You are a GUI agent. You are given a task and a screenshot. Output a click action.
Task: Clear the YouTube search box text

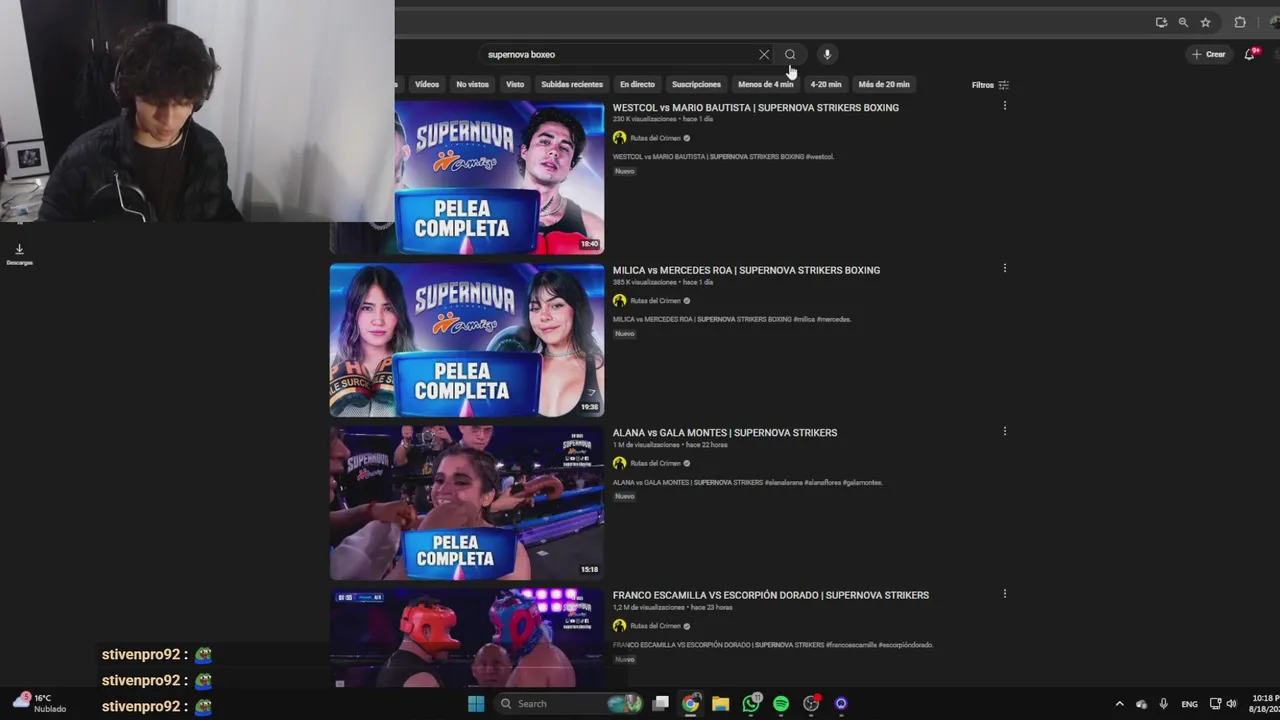764,54
